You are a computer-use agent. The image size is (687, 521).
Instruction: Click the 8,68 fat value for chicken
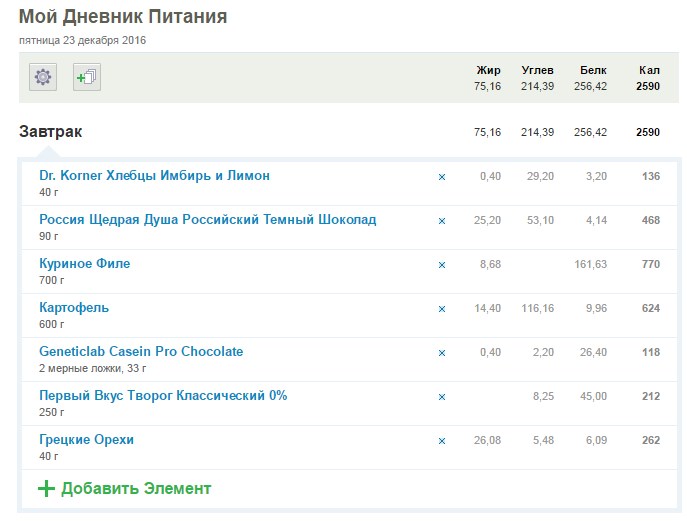(490, 264)
